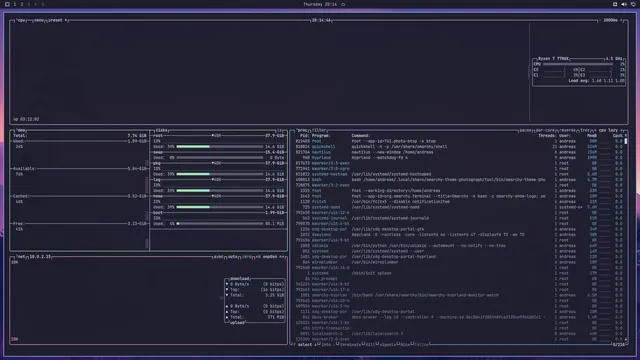
Task: Click select button in proc footer
Action: pos(305,345)
